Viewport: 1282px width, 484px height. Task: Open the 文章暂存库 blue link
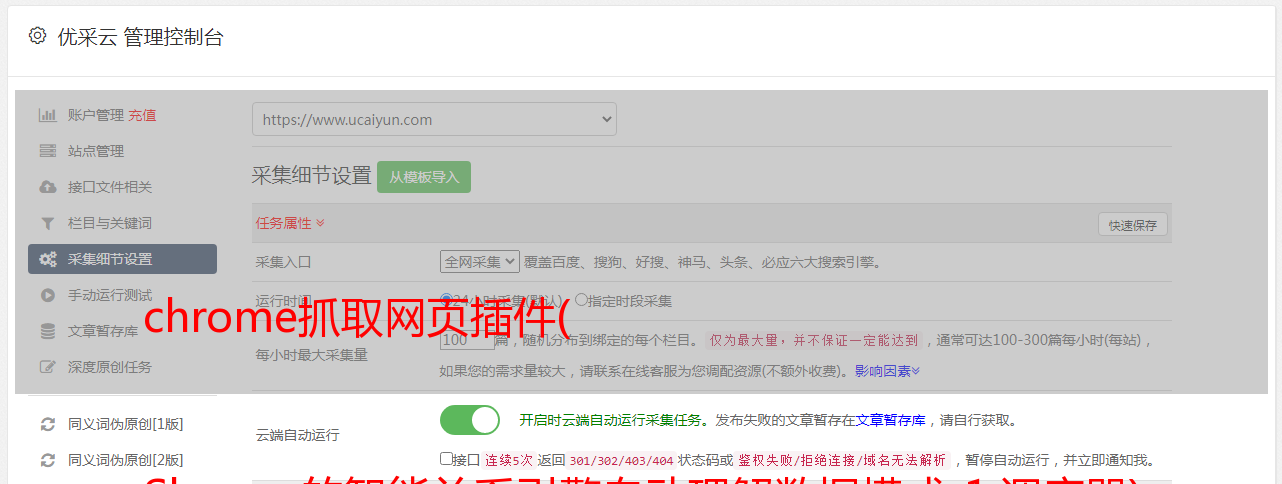coord(891,420)
